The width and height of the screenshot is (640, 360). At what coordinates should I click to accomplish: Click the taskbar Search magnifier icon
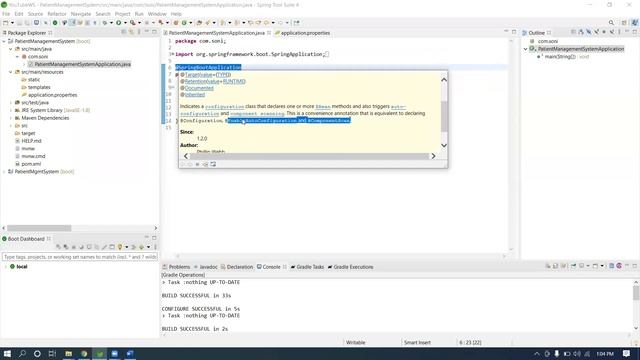click(22, 353)
